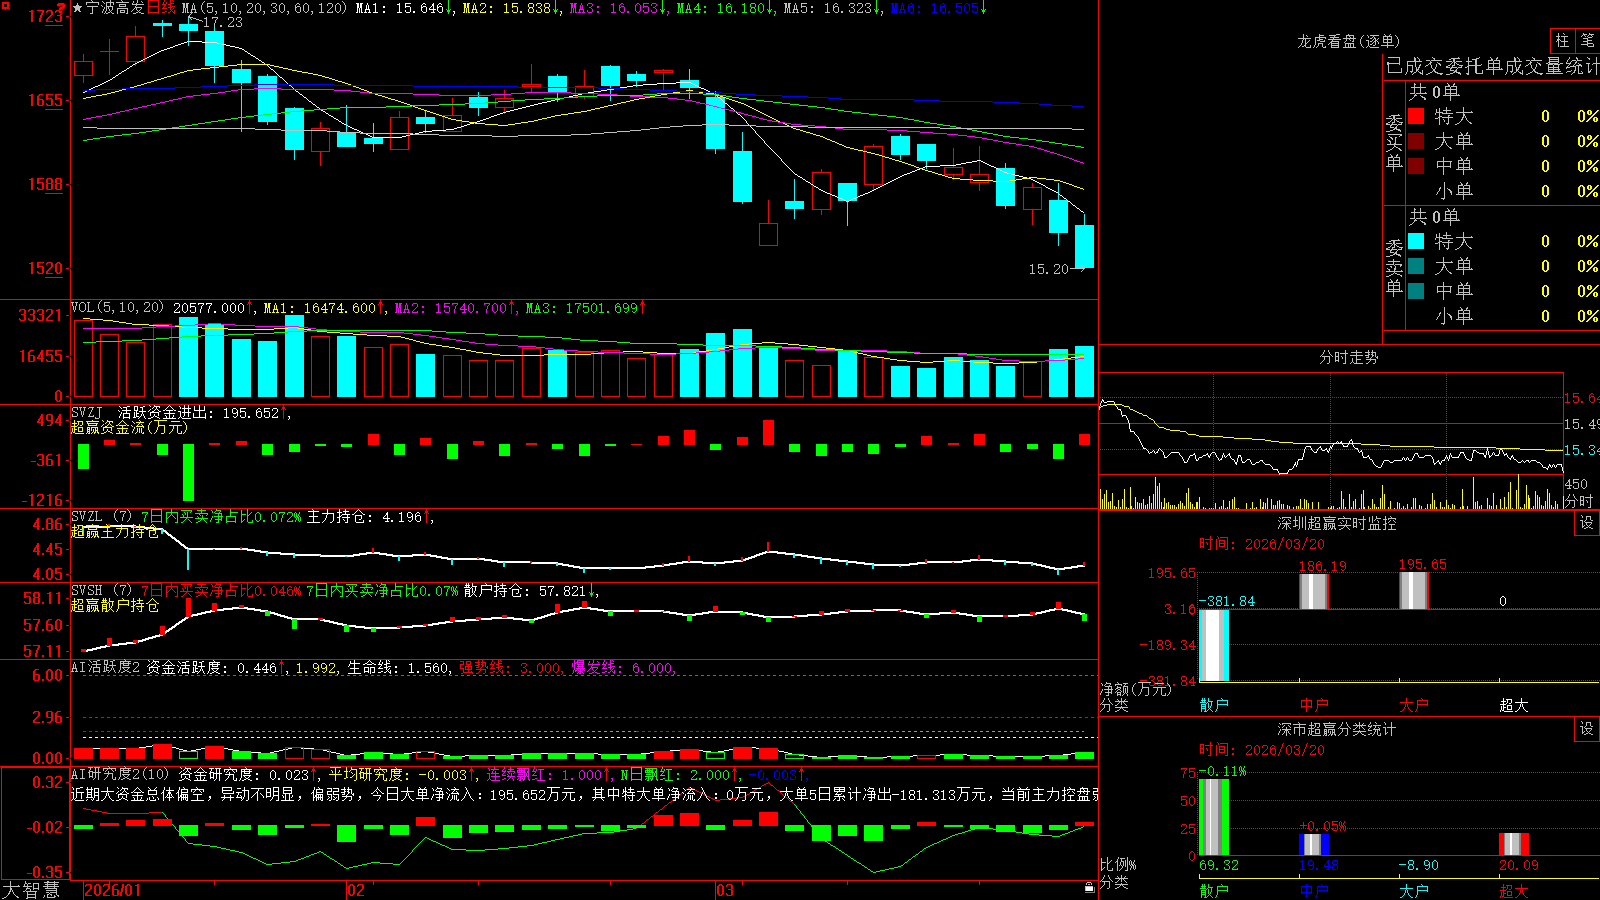Click the 强势线: 3.000 label
1600x900 pixels.
pyautogui.click(x=510, y=668)
